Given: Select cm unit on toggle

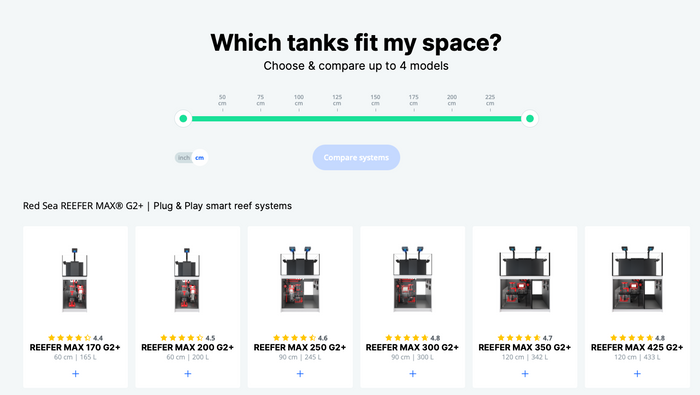Looking at the screenshot, I should click(x=200, y=158).
